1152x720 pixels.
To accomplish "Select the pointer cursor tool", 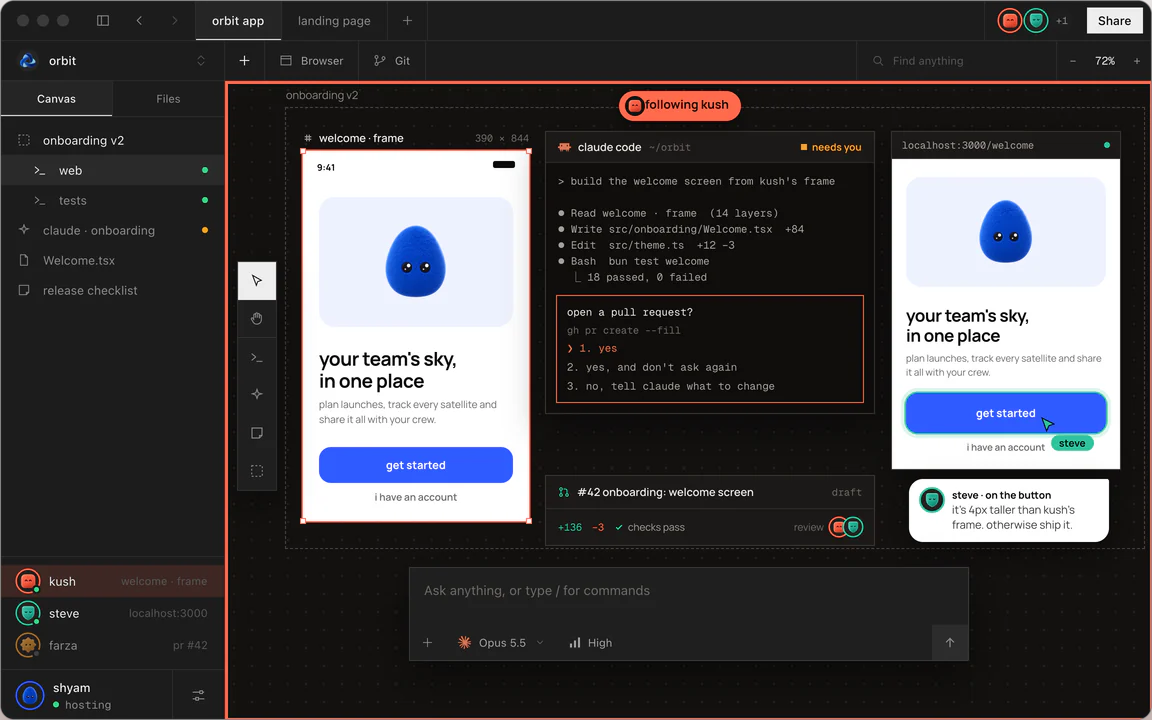I will tap(256, 281).
